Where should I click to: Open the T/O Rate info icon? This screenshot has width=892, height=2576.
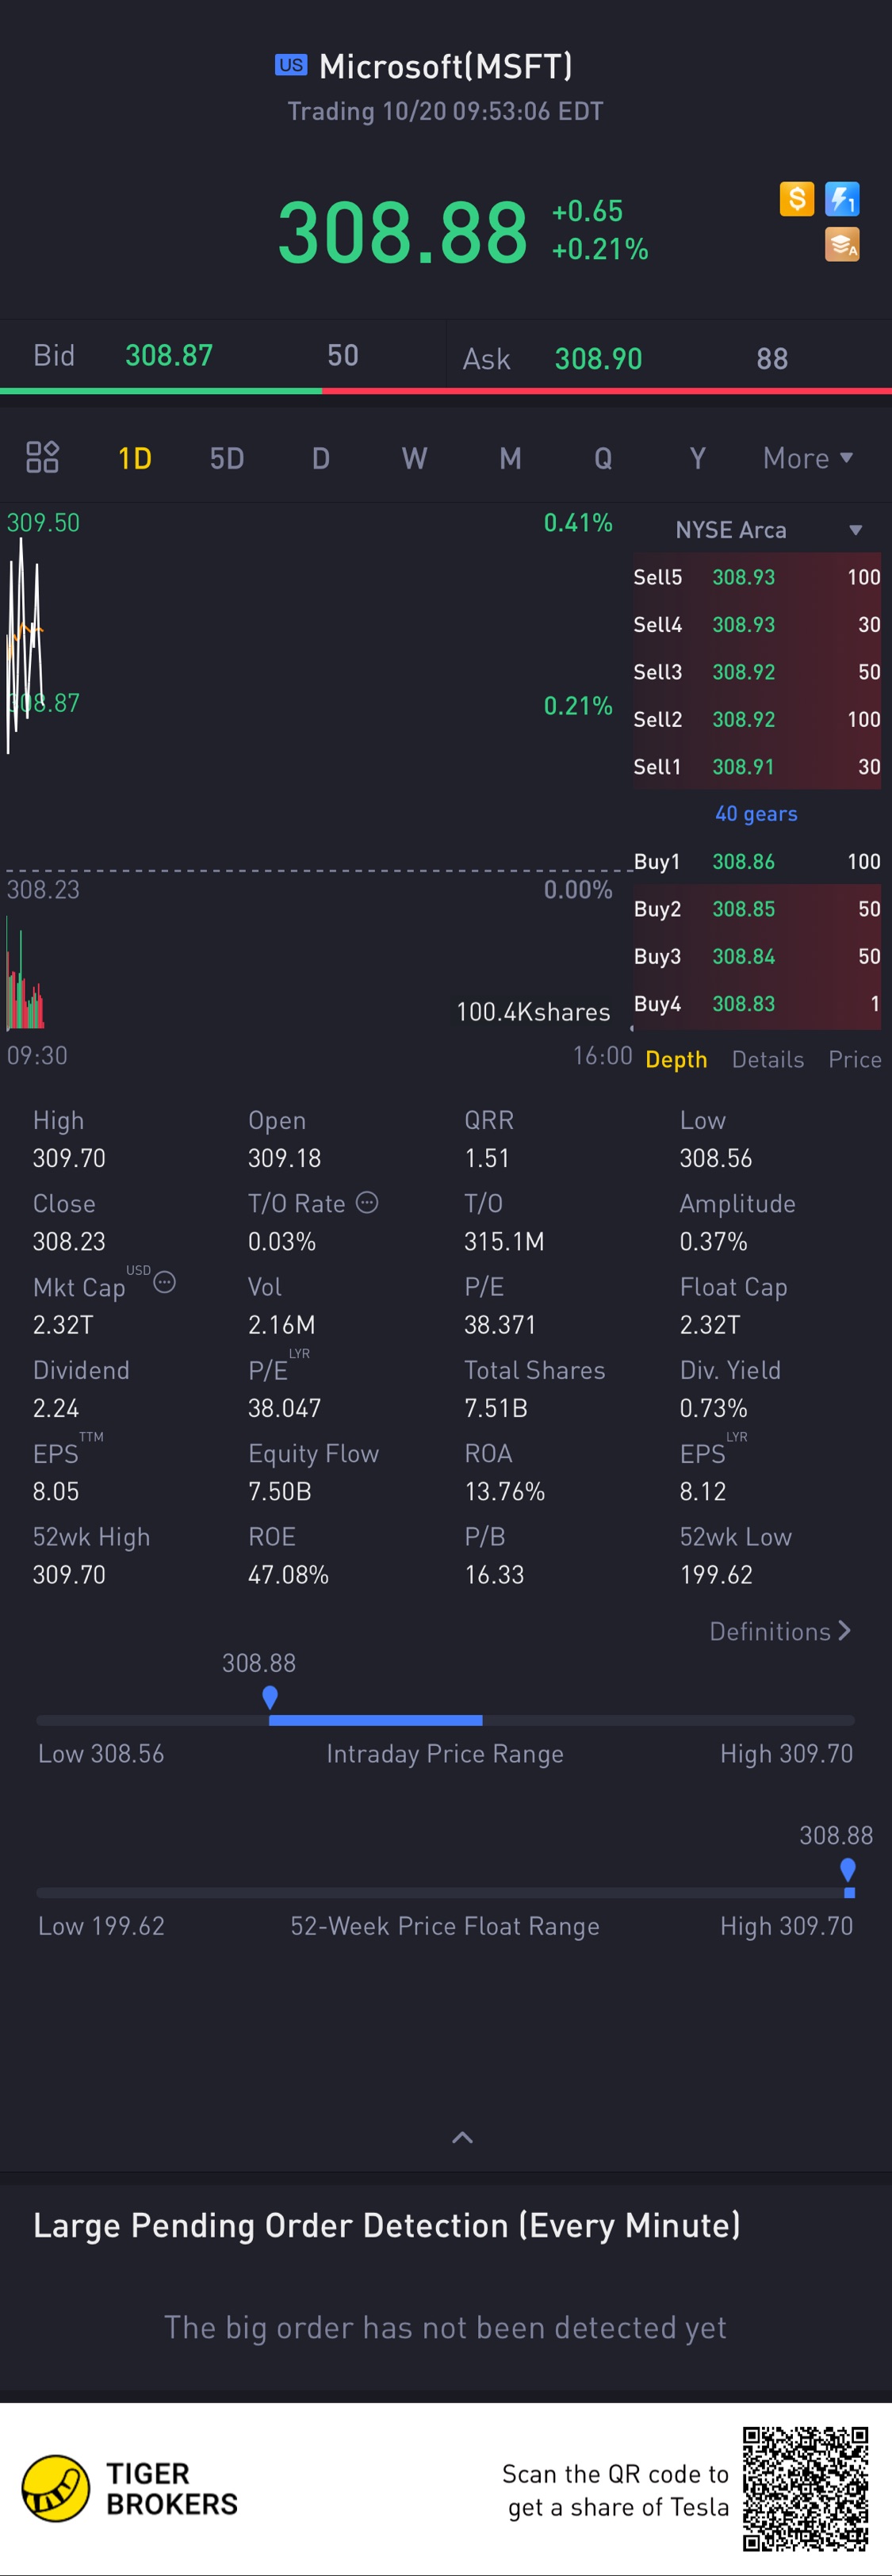[367, 1202]
